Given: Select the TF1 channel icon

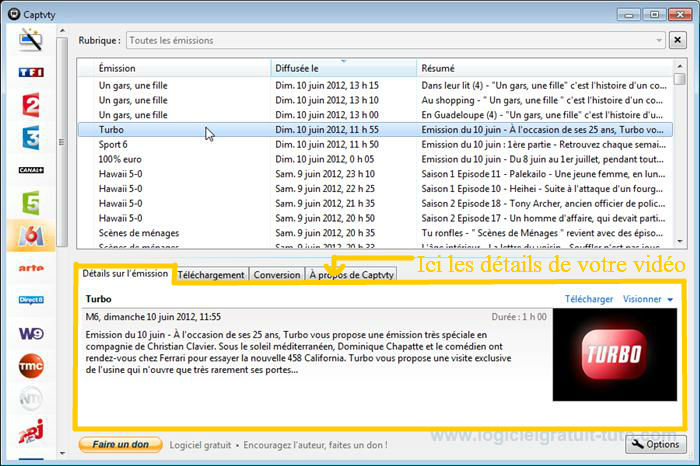Looking at the screenshot, I should tap(31, 73).
